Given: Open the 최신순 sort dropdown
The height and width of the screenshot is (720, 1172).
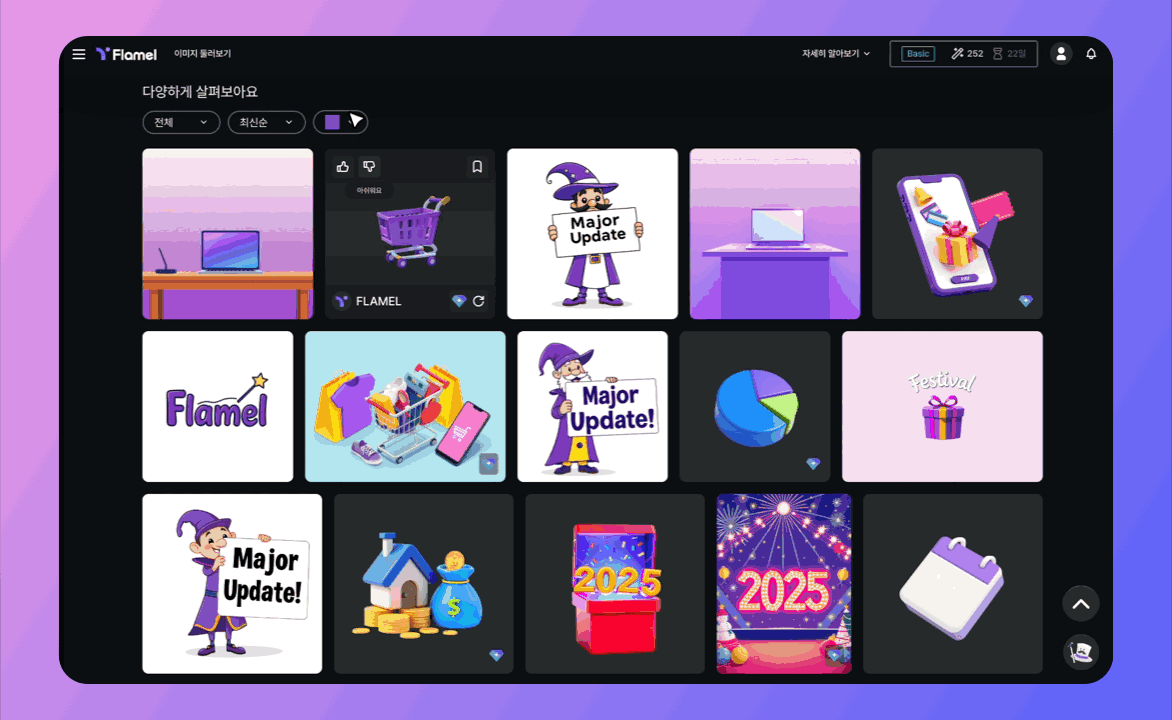Looking at the screenshot, I should point(266,122).
